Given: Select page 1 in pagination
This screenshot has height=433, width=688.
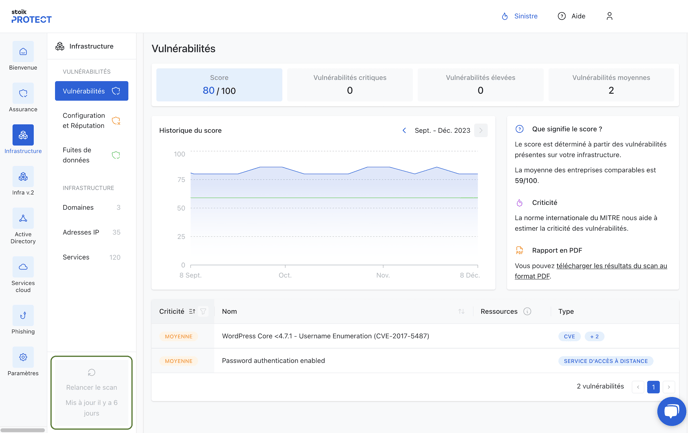Looking at the screenshot, I should (653, 387).
